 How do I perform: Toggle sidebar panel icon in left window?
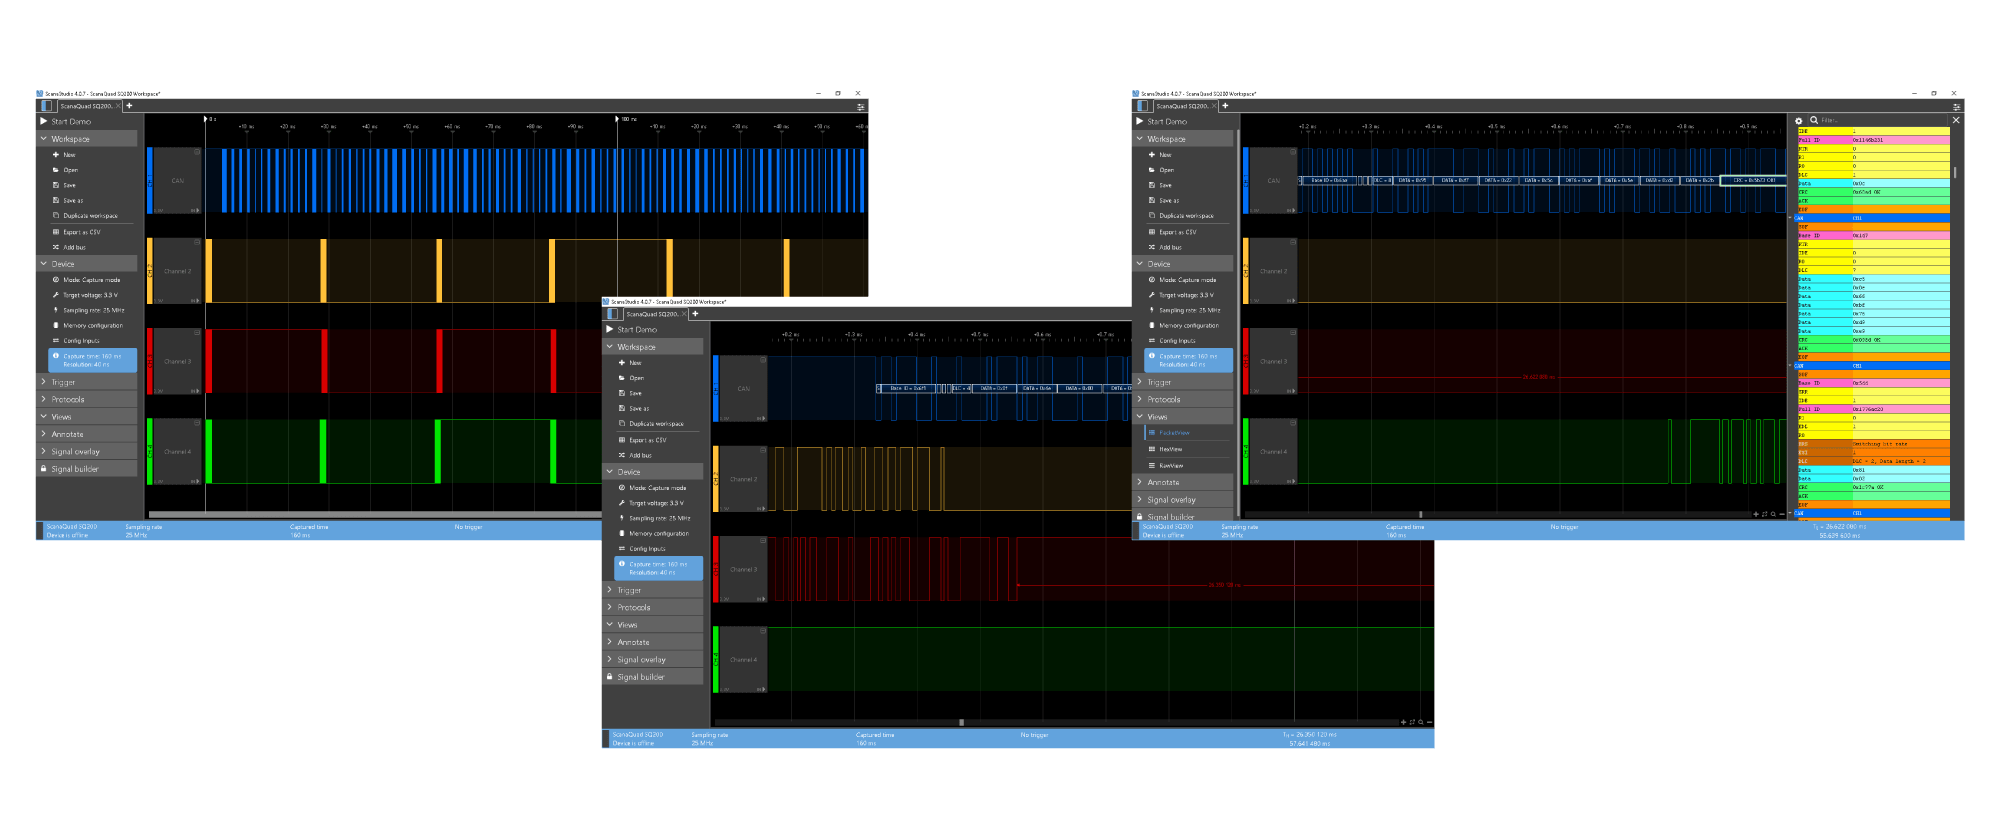(x=47, y=106)
